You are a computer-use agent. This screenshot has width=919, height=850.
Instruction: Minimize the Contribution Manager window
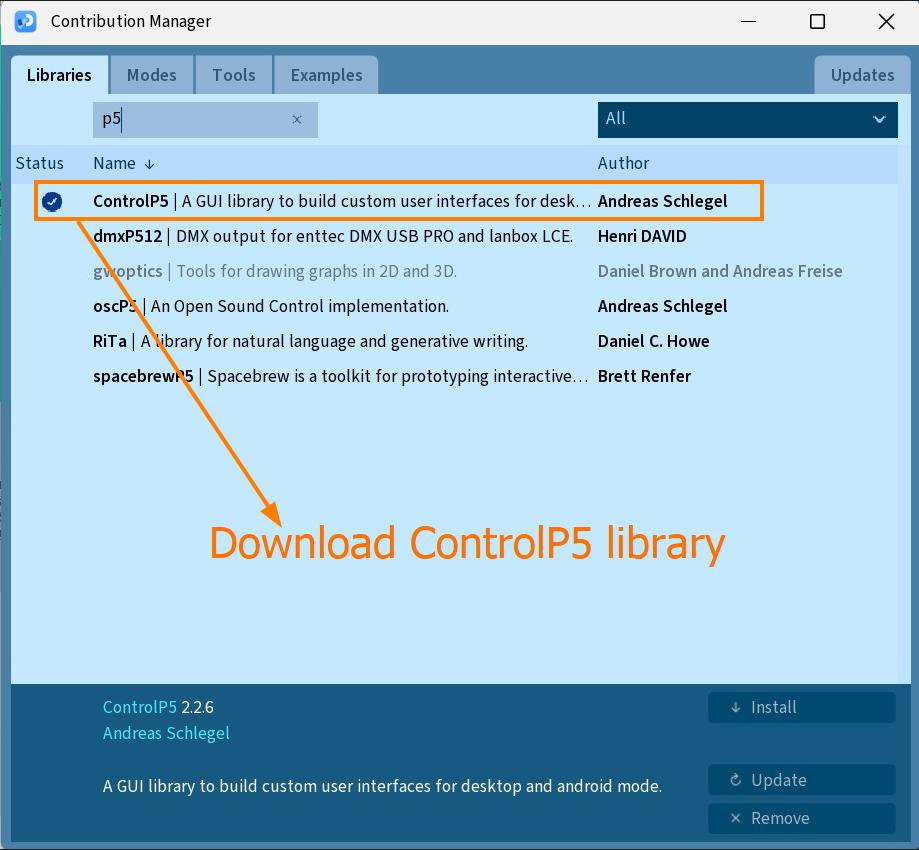(748, 22)
